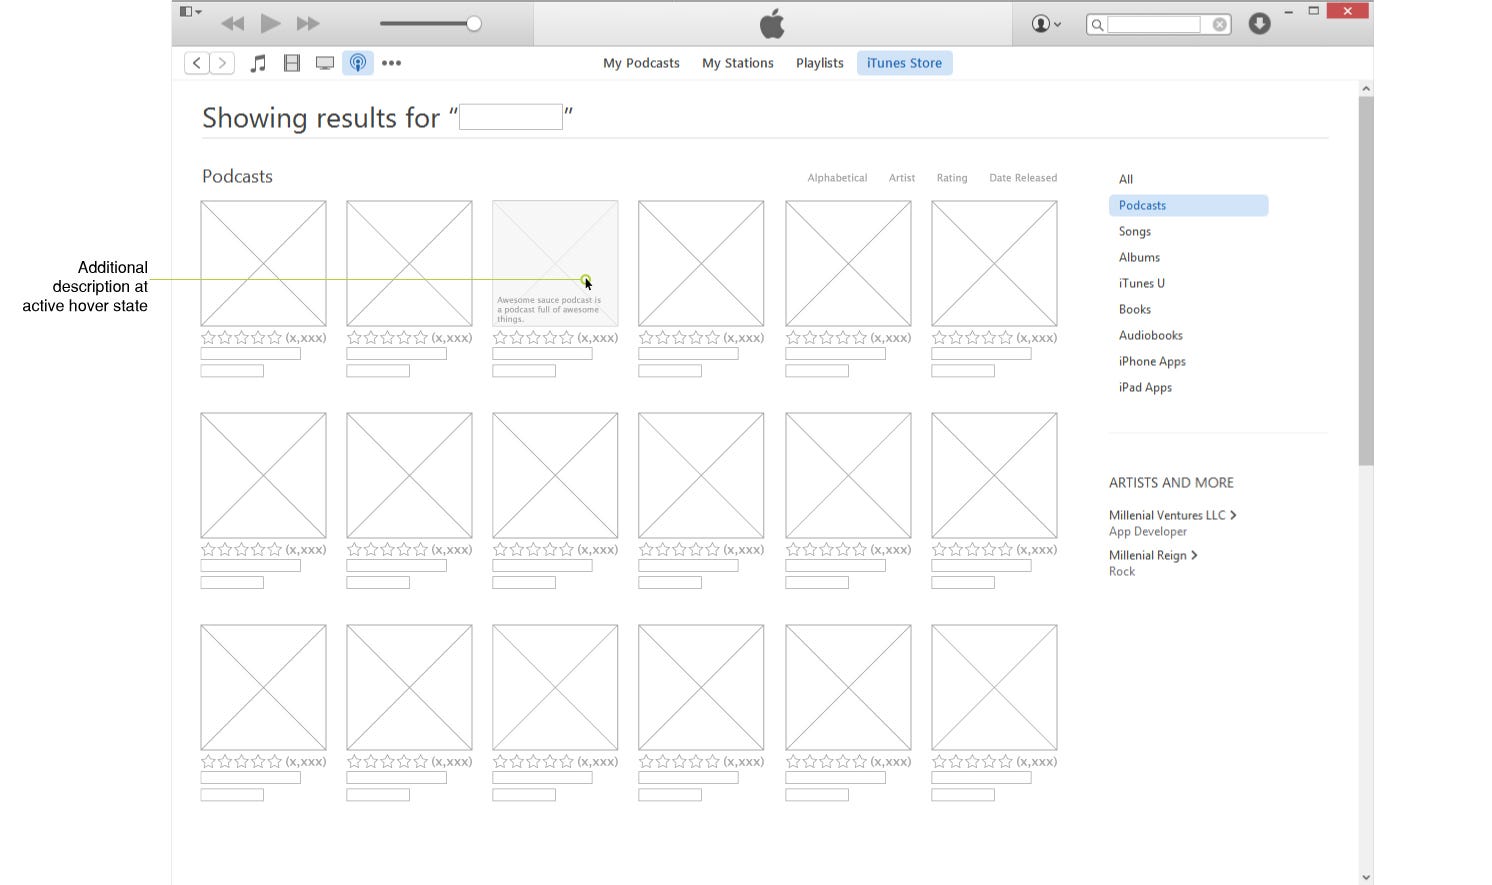Screen dimensions: 1492x885
Task: Sort podcasts by Date Released
Action: pos(1023,178)
